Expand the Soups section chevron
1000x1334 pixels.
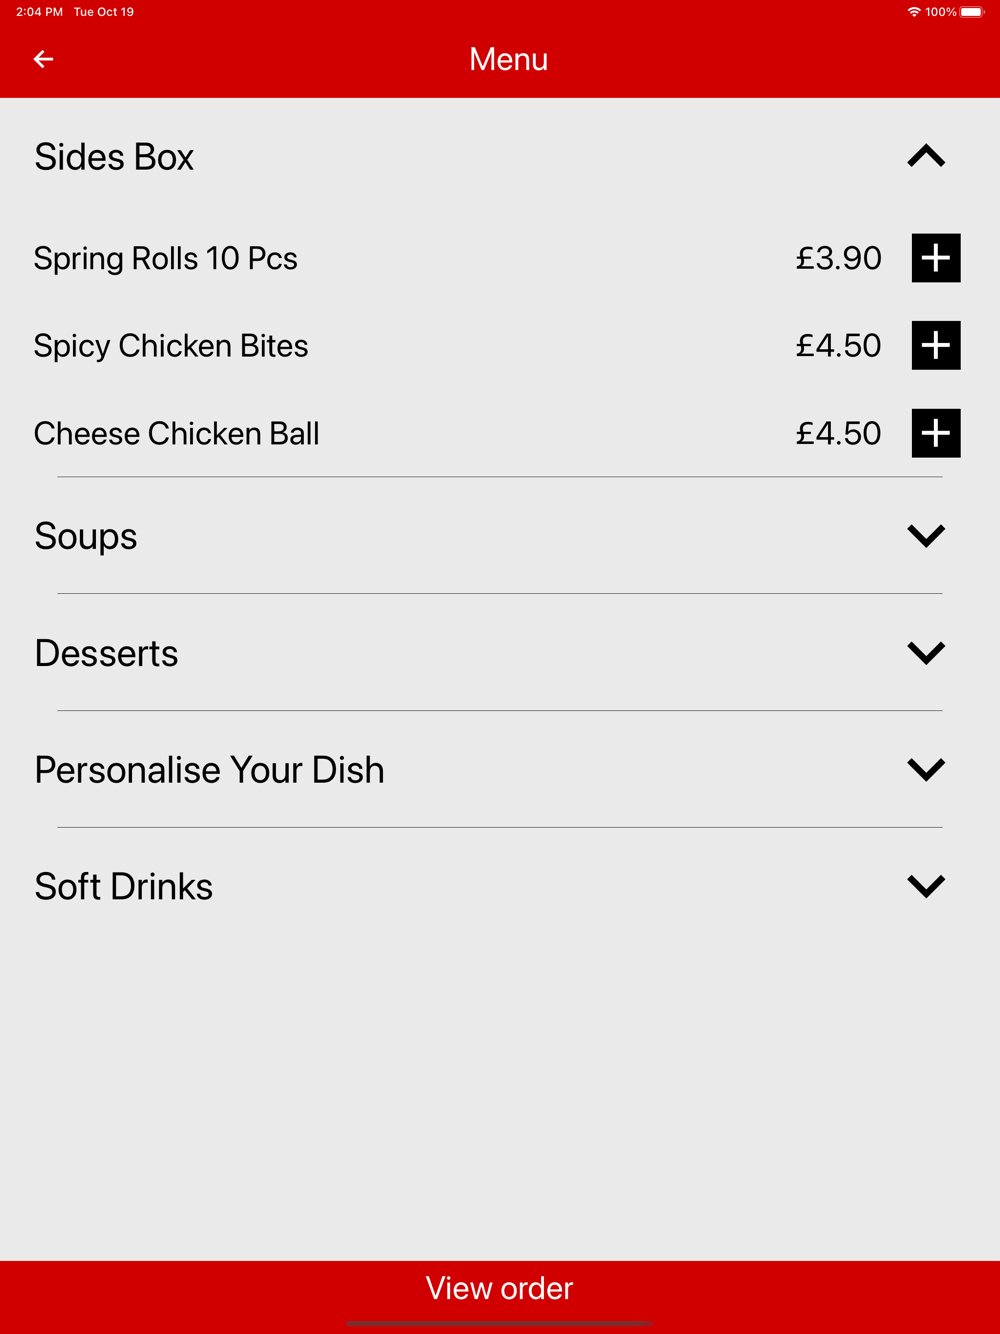926,536
